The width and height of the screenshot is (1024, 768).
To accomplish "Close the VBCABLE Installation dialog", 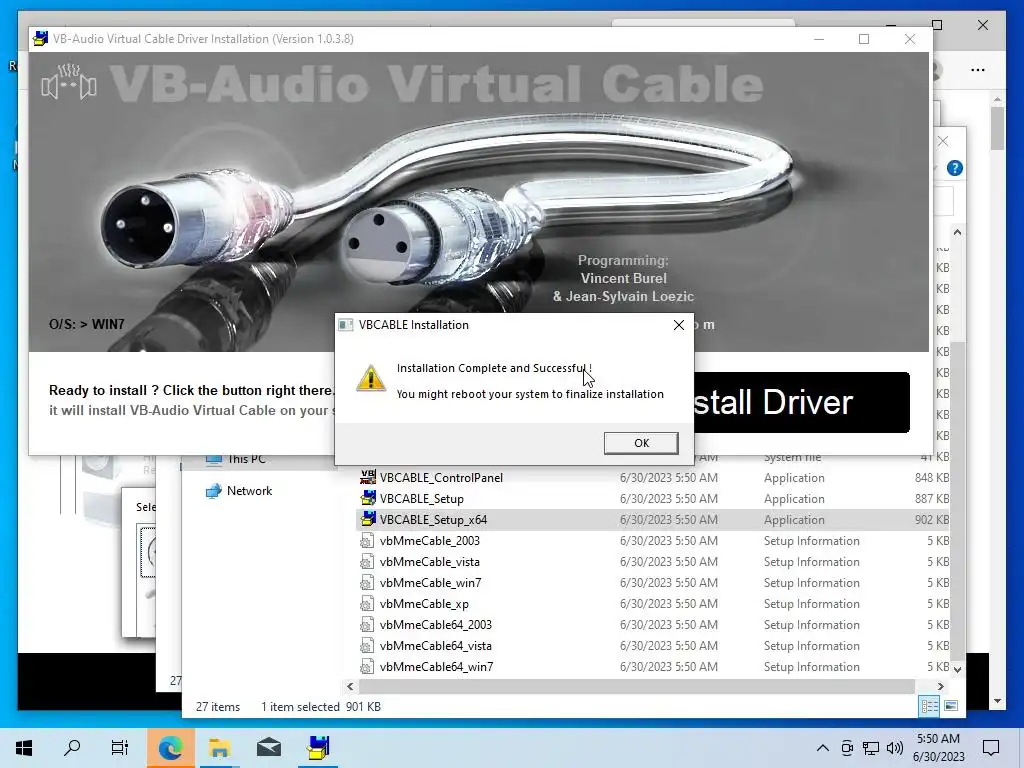I will point(679,325).
